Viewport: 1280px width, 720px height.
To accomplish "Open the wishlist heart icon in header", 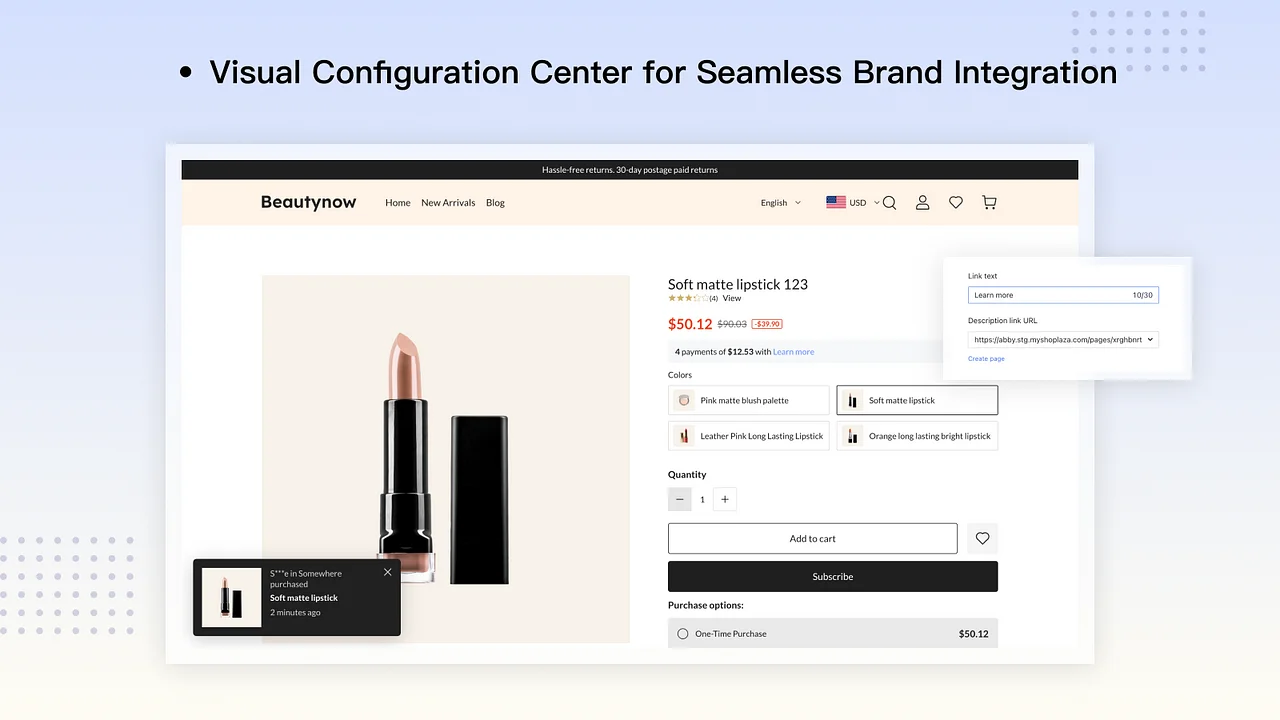I will (955, 202).
